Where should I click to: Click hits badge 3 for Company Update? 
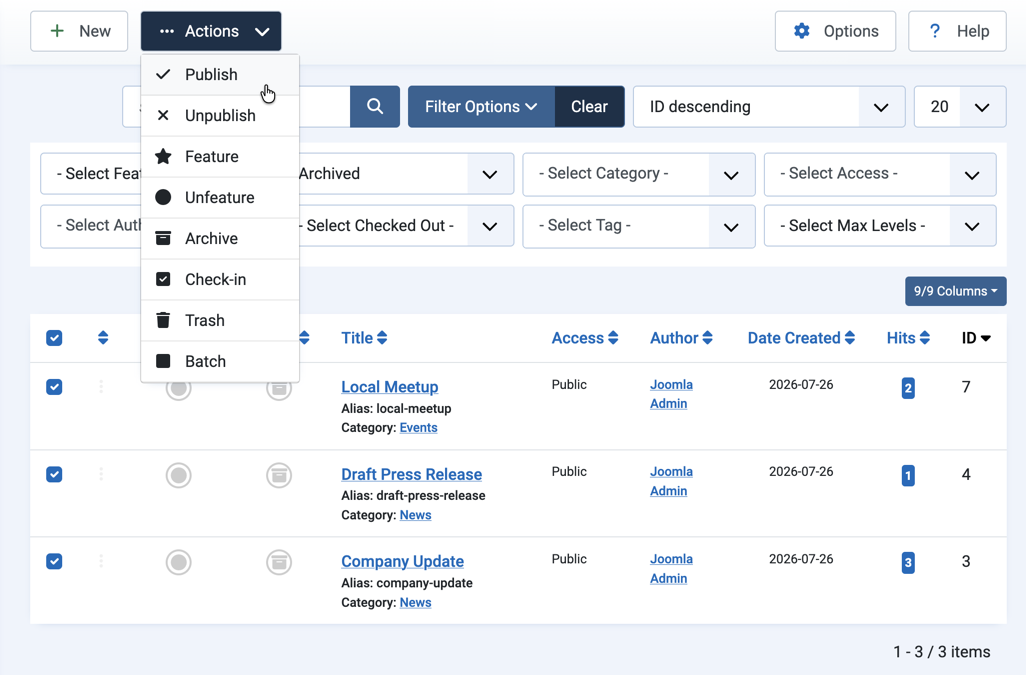(908, 562)
